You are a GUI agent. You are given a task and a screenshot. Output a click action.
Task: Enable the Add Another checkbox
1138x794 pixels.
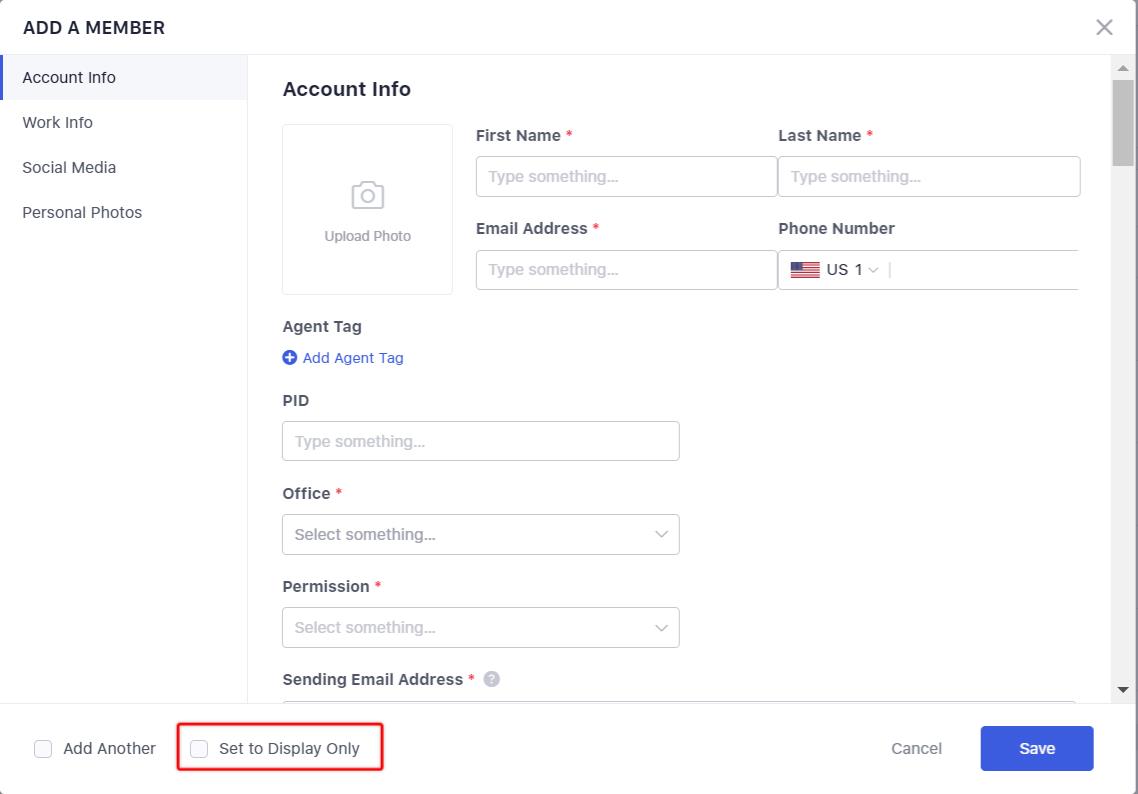point(43,748)
